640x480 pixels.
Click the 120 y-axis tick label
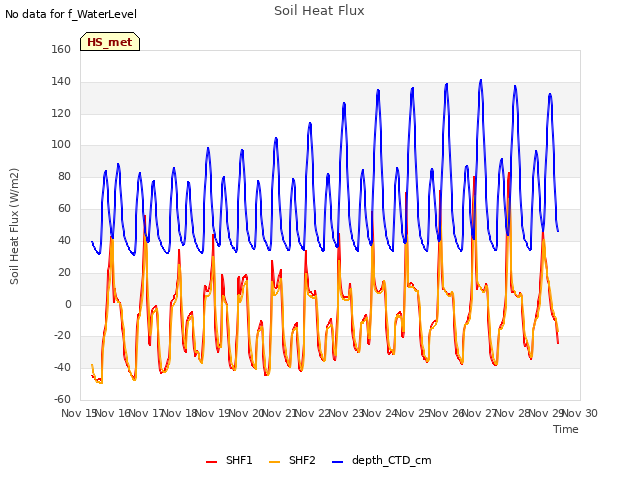coord(61,113)
